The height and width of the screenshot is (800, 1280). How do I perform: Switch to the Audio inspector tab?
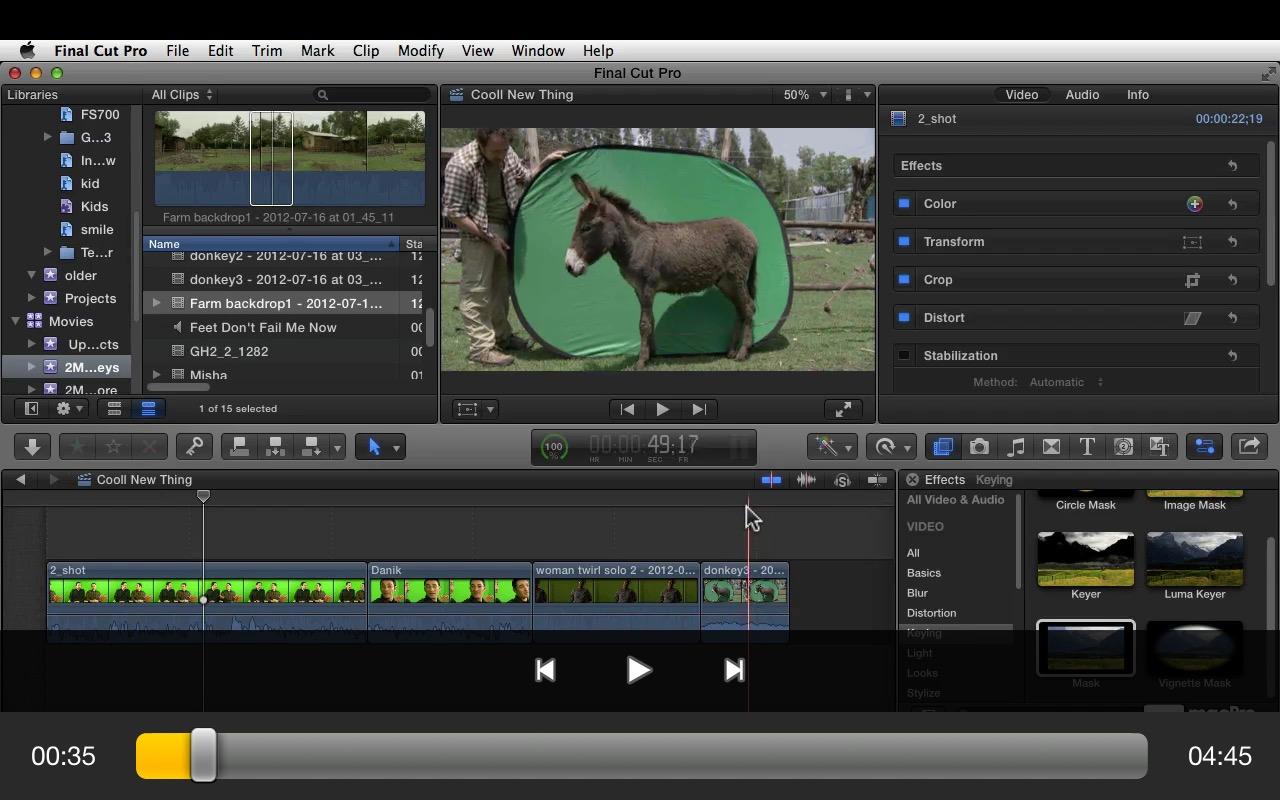(x=1082, y=95)
